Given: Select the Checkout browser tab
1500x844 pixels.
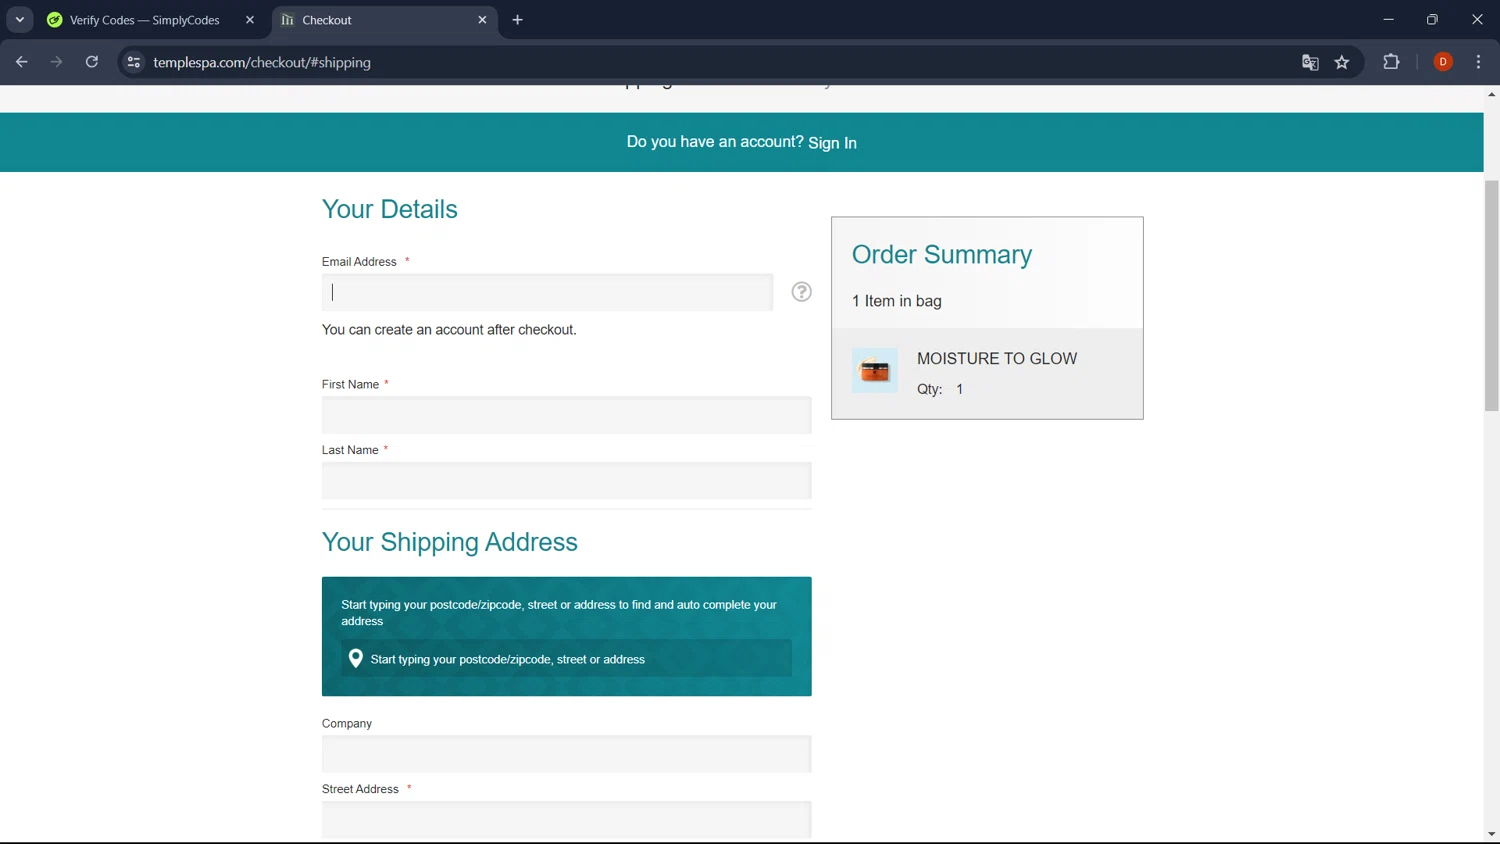Looking at the screenshot, I should (x=385, y=20).
